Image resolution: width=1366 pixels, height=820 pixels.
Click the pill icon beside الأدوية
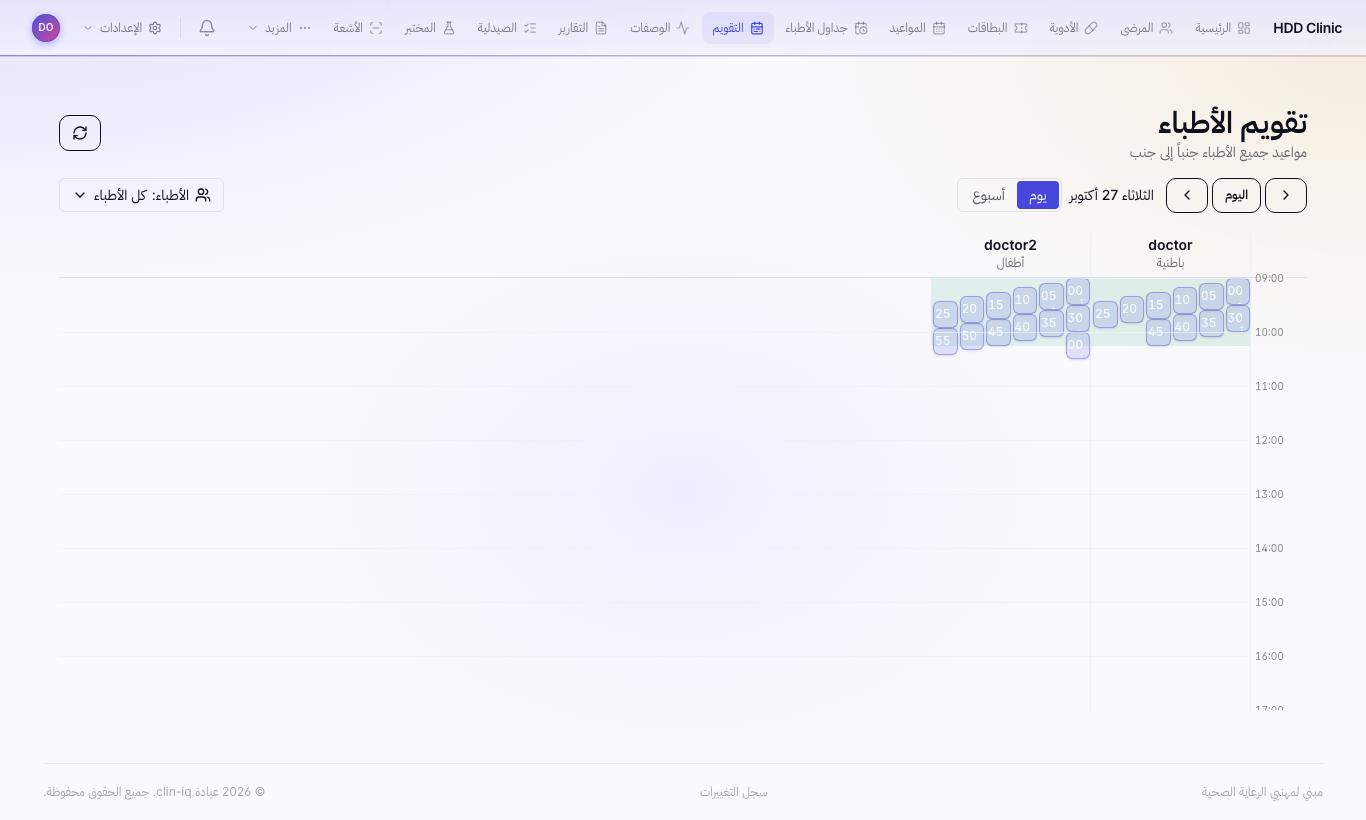(x=1091, y=28)
